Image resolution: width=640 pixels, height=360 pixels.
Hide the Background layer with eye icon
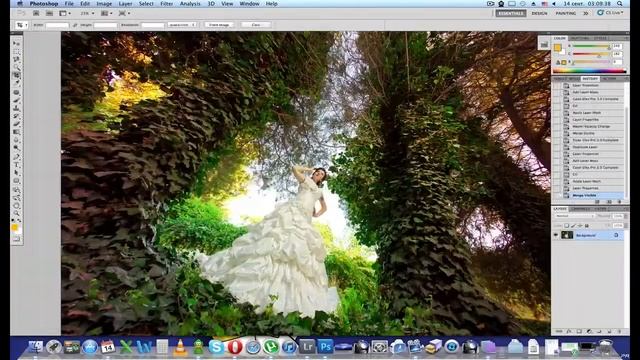556,235
